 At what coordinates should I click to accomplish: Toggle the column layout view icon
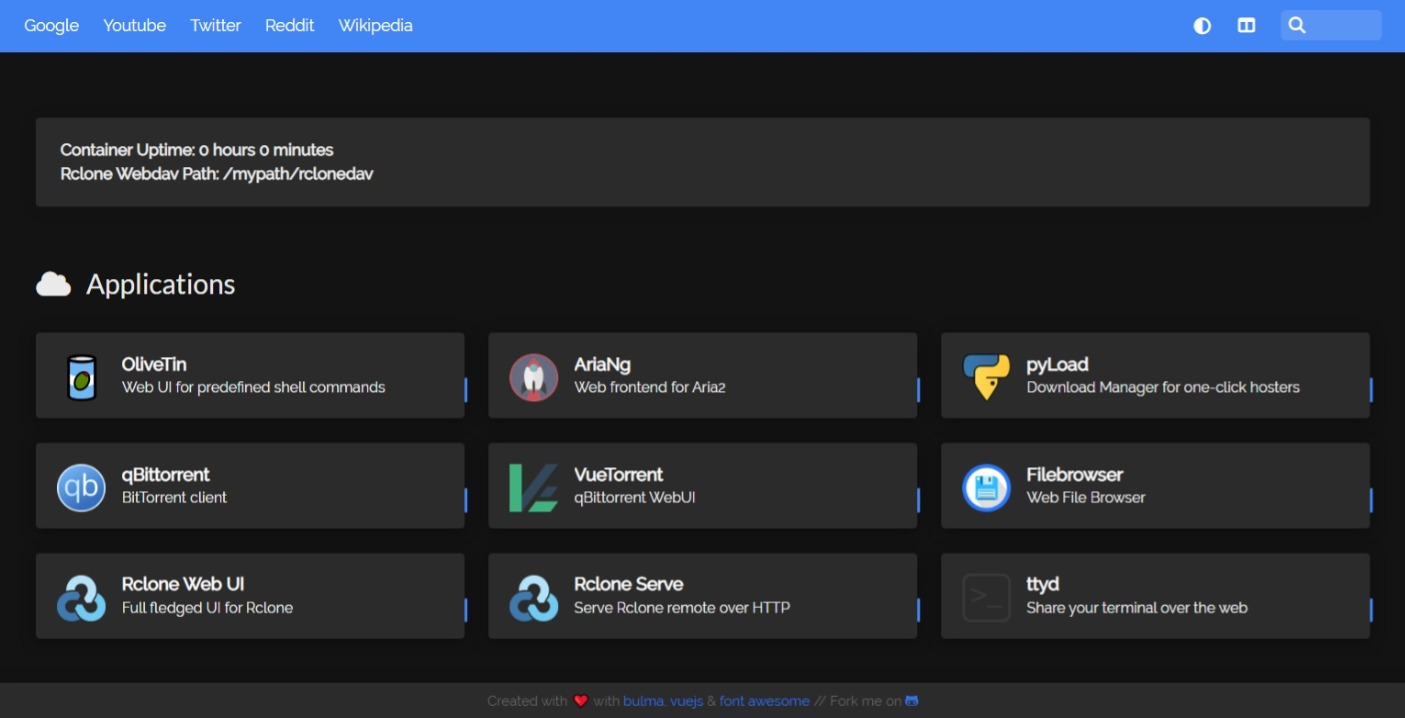1246,25
